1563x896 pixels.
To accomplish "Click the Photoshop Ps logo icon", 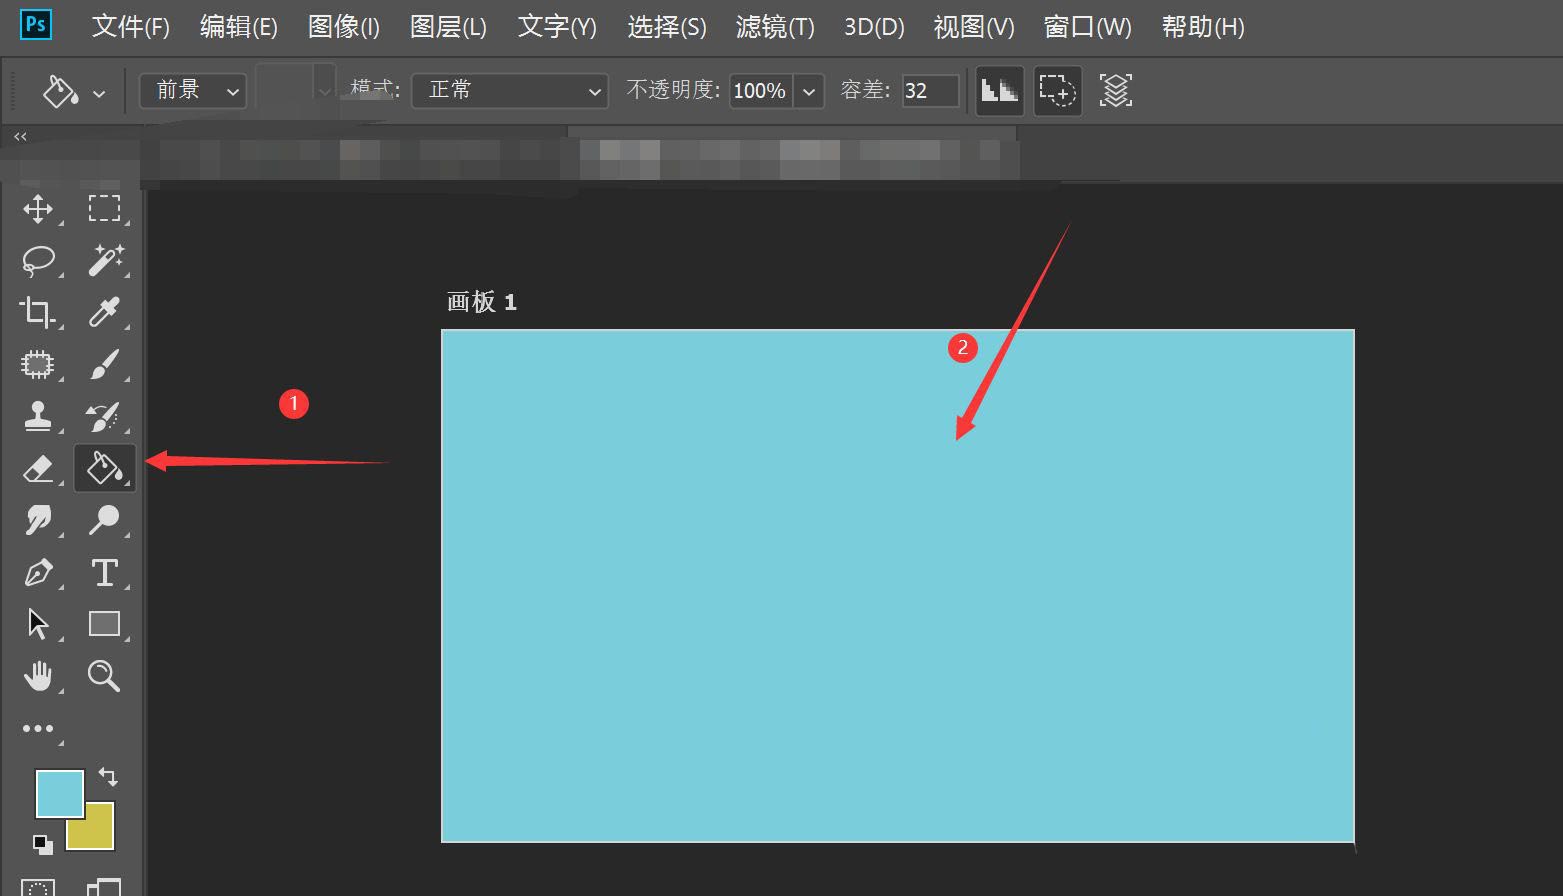I will click(x=36, y=24).
